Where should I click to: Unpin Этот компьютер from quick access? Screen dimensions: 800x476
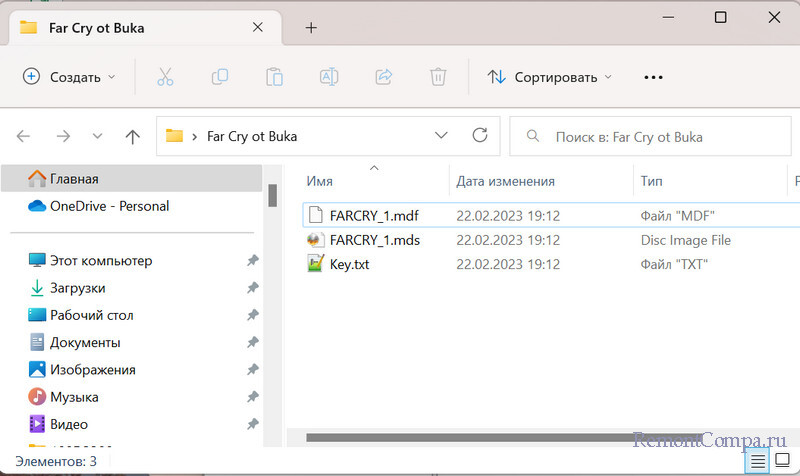coord(253,261)
